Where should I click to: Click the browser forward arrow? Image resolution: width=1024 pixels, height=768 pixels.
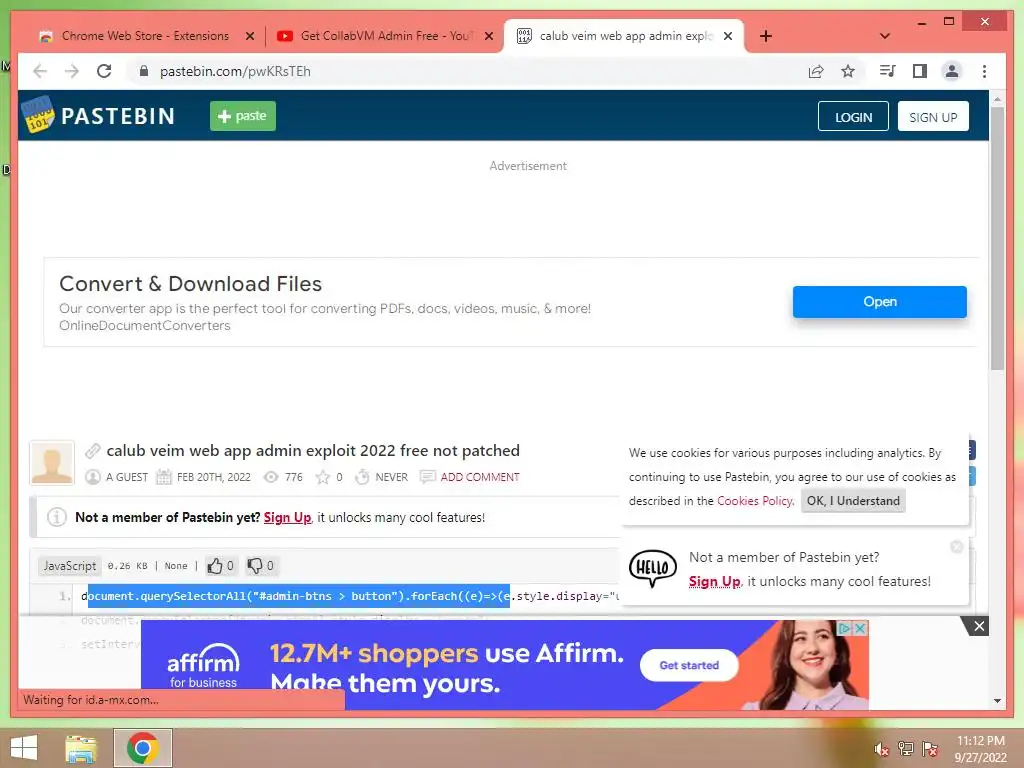click(72, 71)
